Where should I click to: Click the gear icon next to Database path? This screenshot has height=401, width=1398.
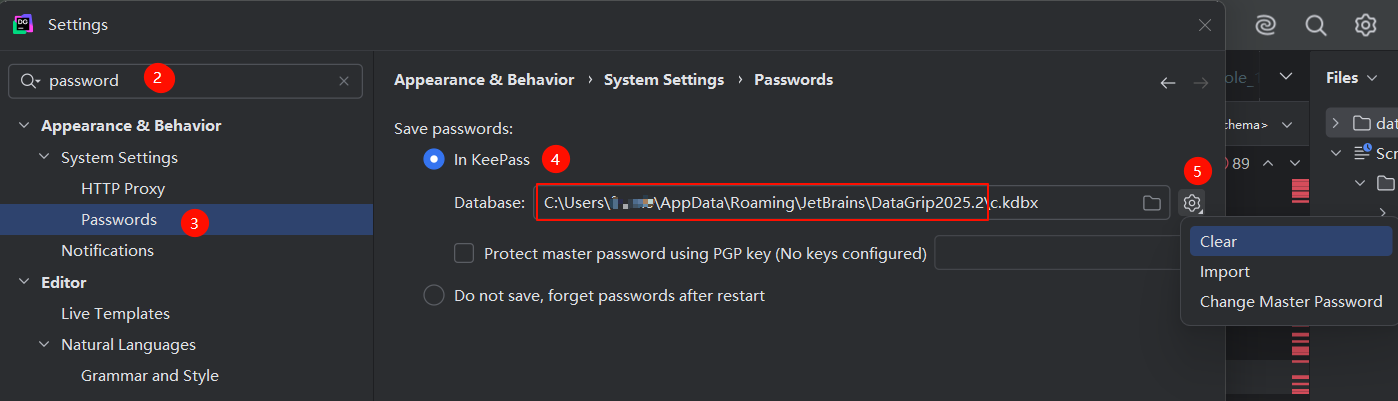(1191, 203)
